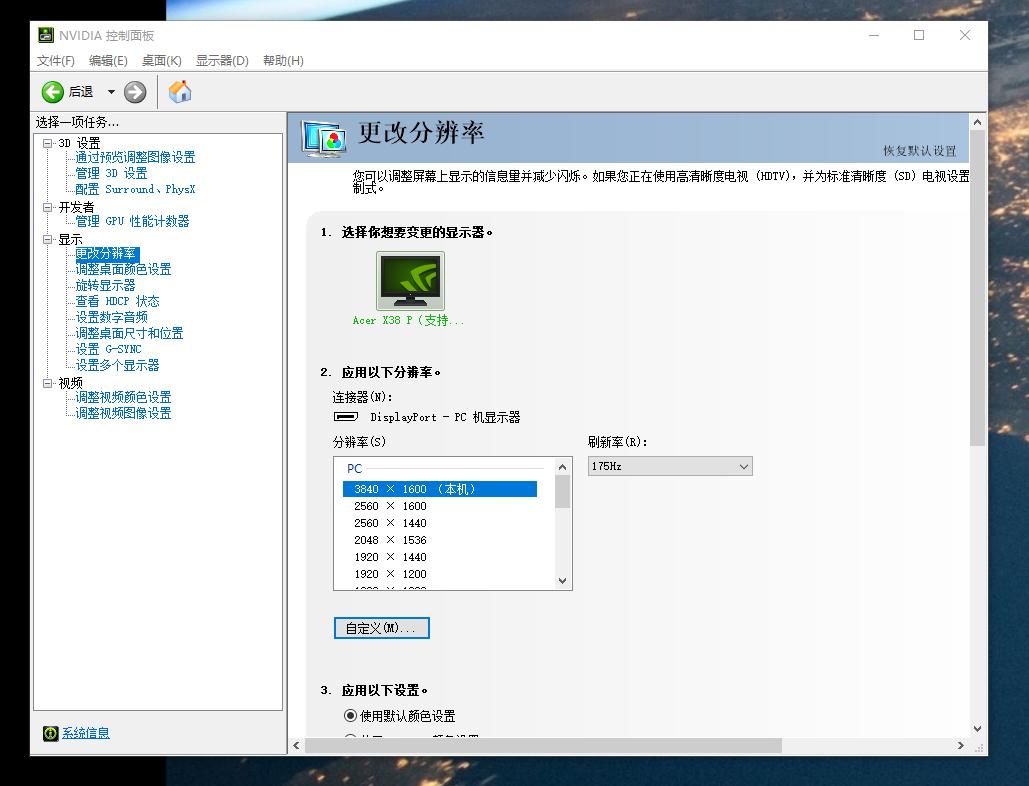This screenshot has height=786, width=1029.
Task: Click the 系统信息 info icon at bottom left
Action: 50,733
